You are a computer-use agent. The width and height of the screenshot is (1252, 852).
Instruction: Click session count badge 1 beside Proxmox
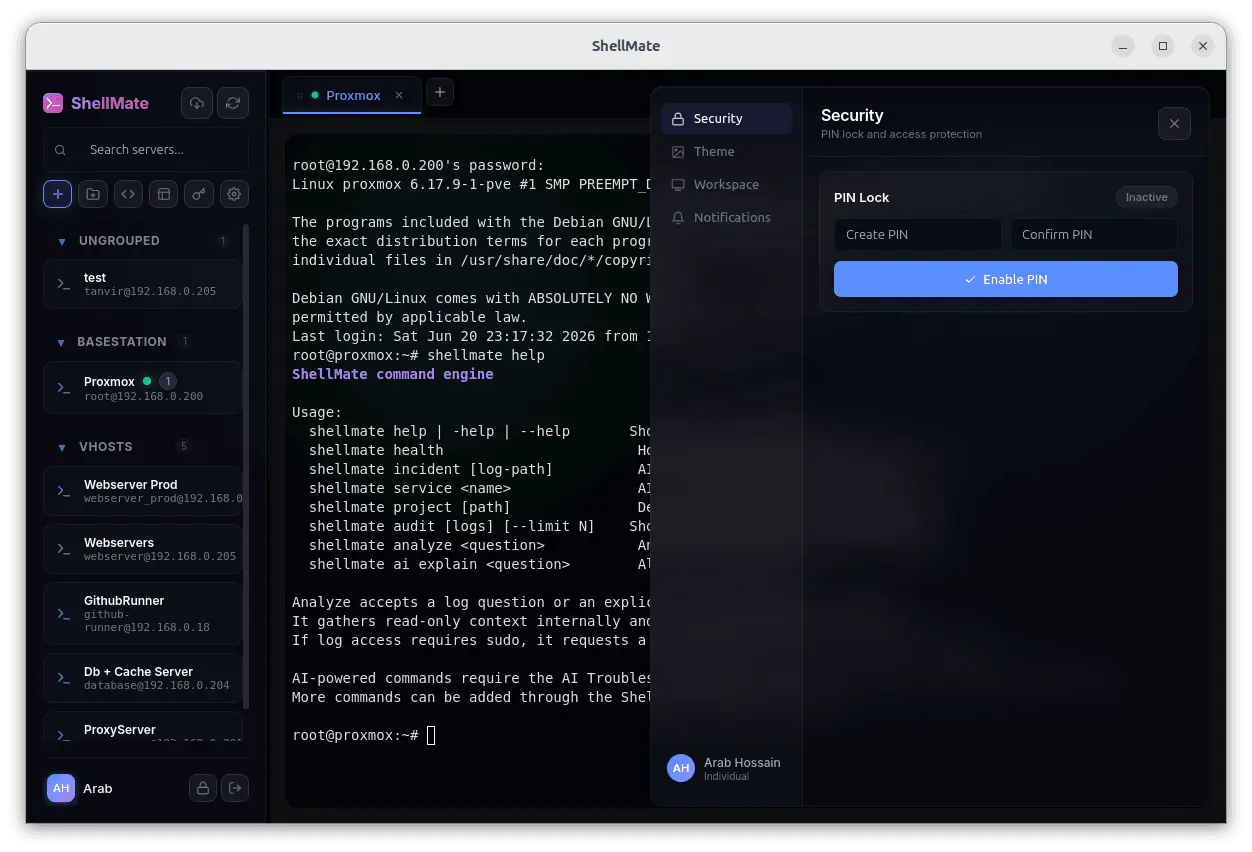click(168, 381)
